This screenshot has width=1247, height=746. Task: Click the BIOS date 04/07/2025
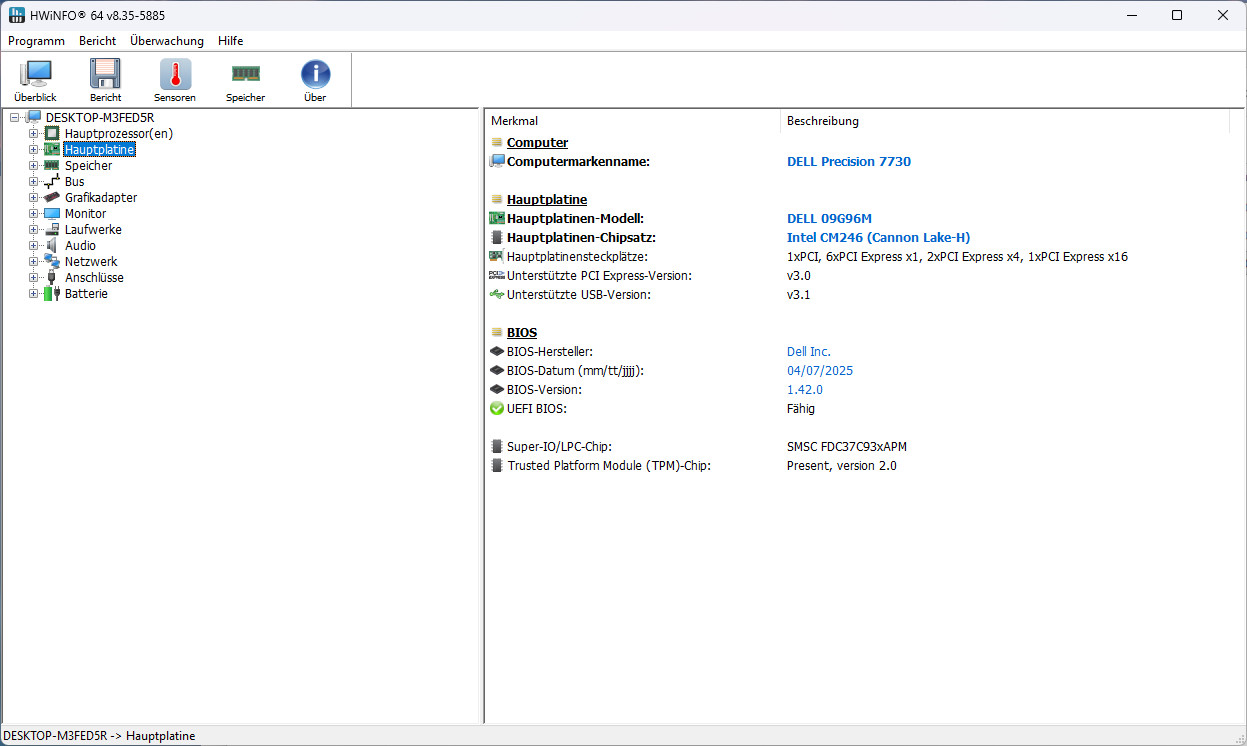point(820,371)
